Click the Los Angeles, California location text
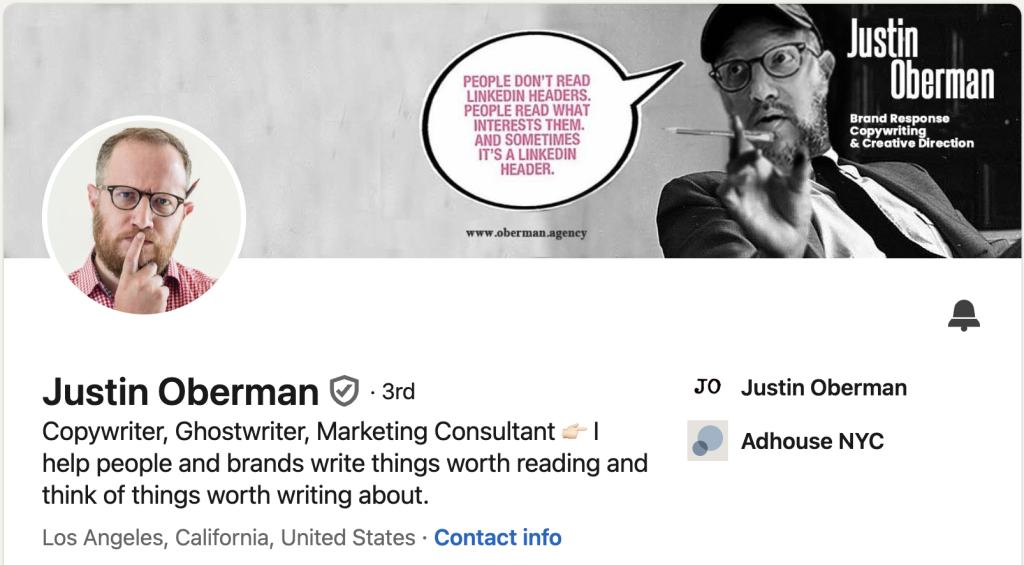1024x565 pixels. (x=228, y=538)
